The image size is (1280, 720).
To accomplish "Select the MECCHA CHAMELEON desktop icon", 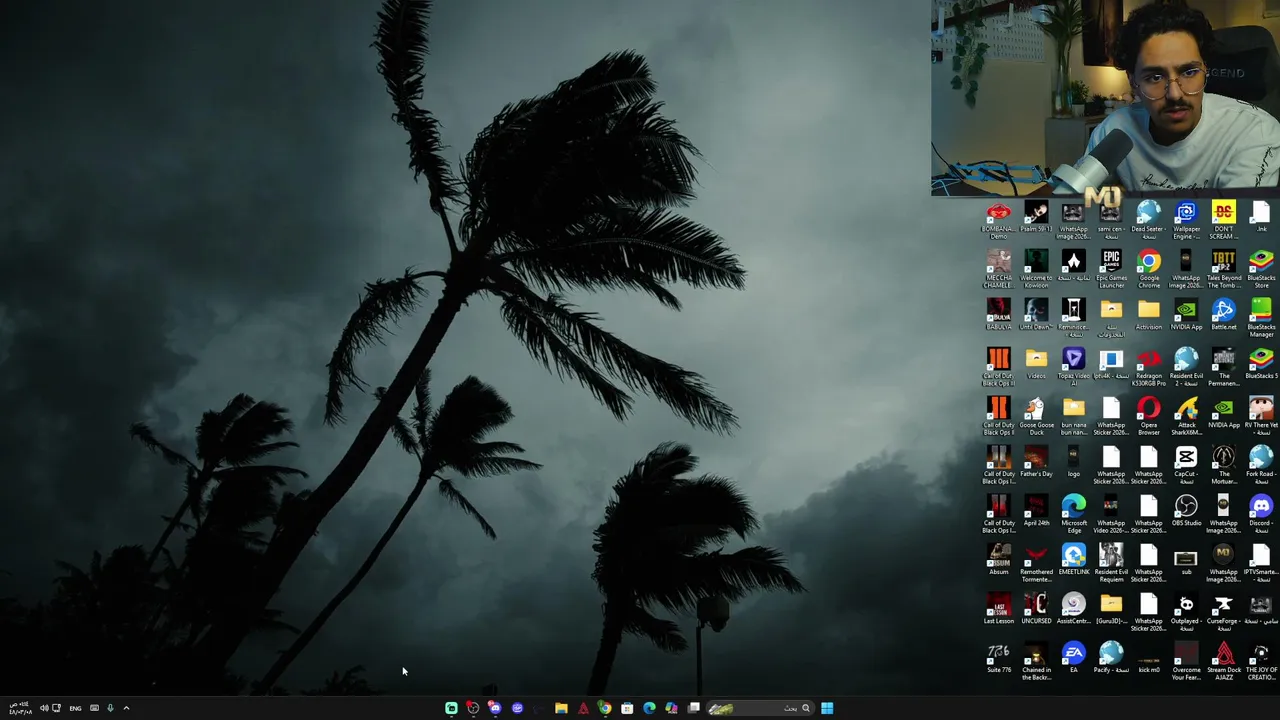I will pyautogui.click(x=998, y=269).
